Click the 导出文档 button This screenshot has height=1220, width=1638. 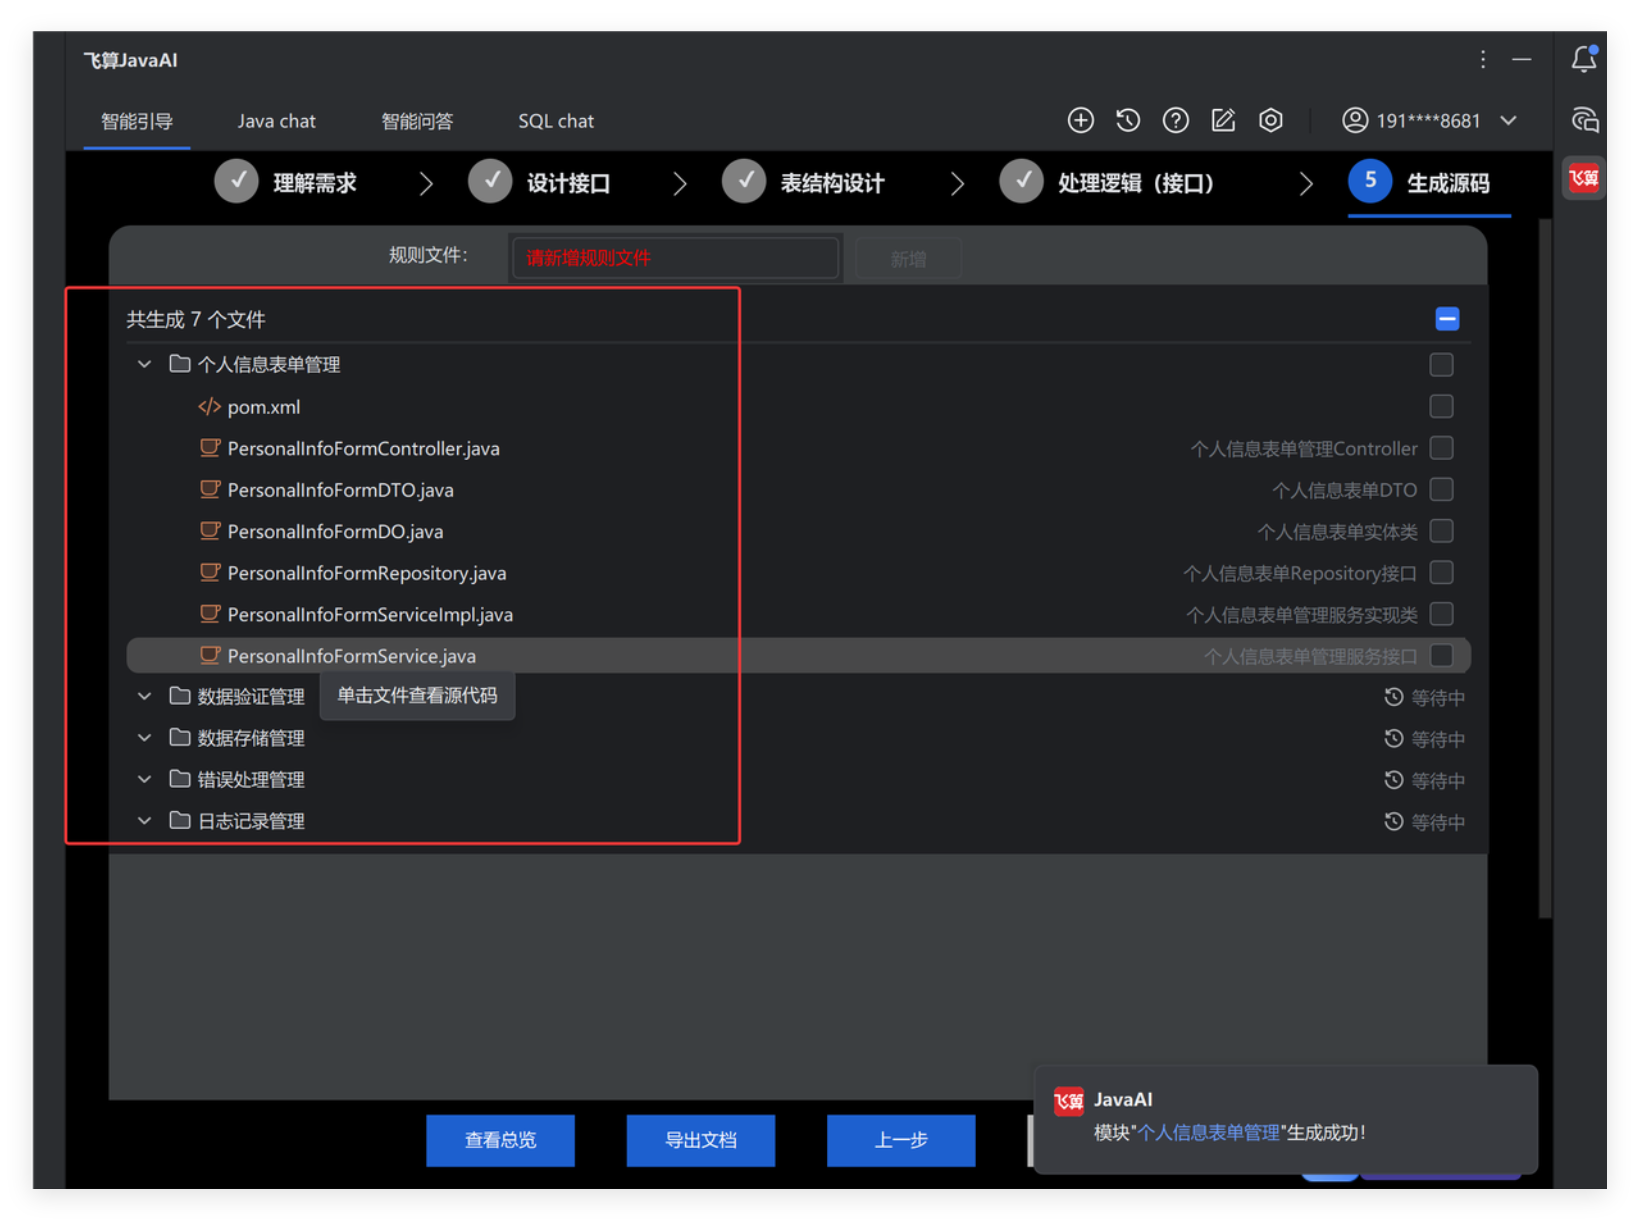pyautogui.click(x=700, y=1140)
